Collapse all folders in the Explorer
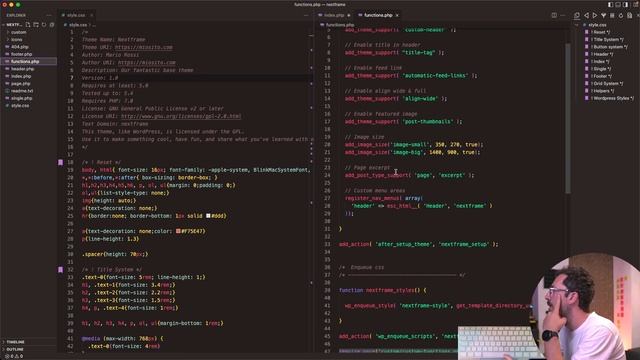640x360 pixels. (52, 25)
